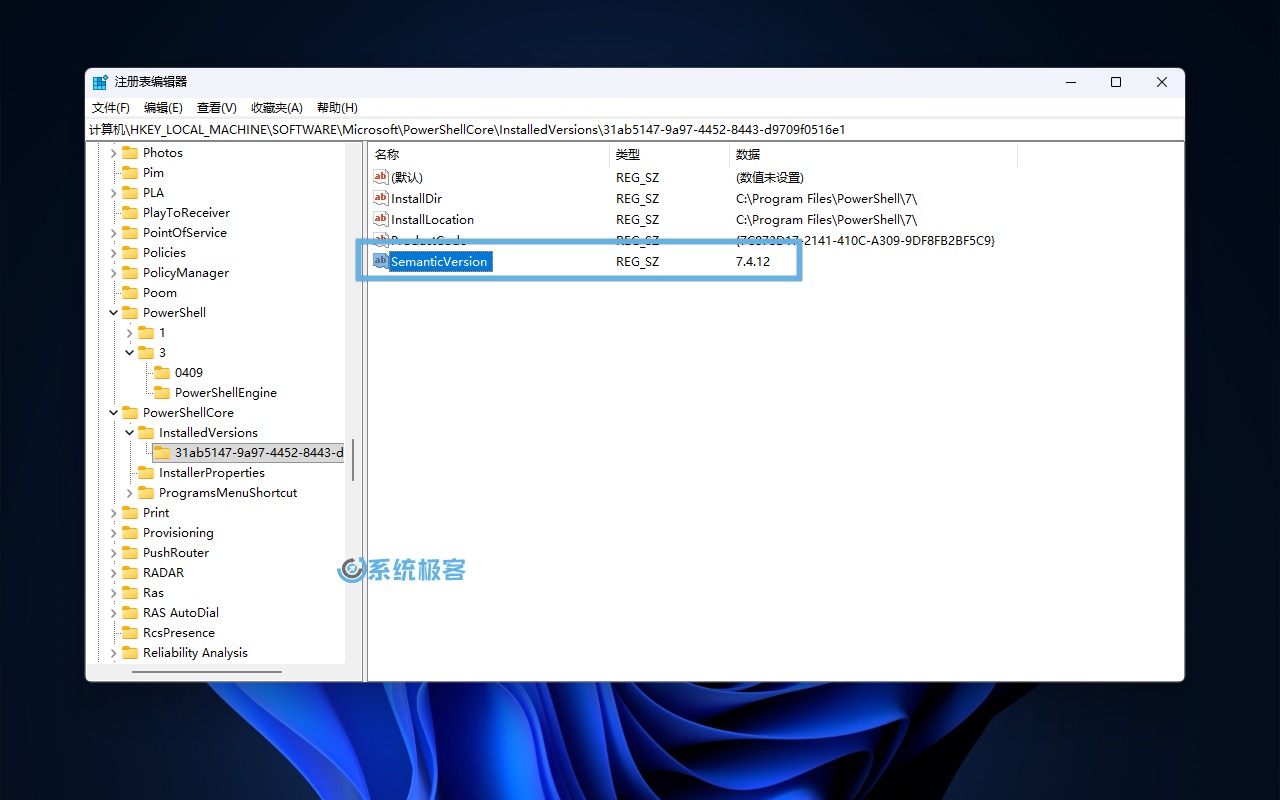This screenshot has width=1280, height=800.
Task: Collapse the PowerShell tree node
Action: click(x=114, y=313)
